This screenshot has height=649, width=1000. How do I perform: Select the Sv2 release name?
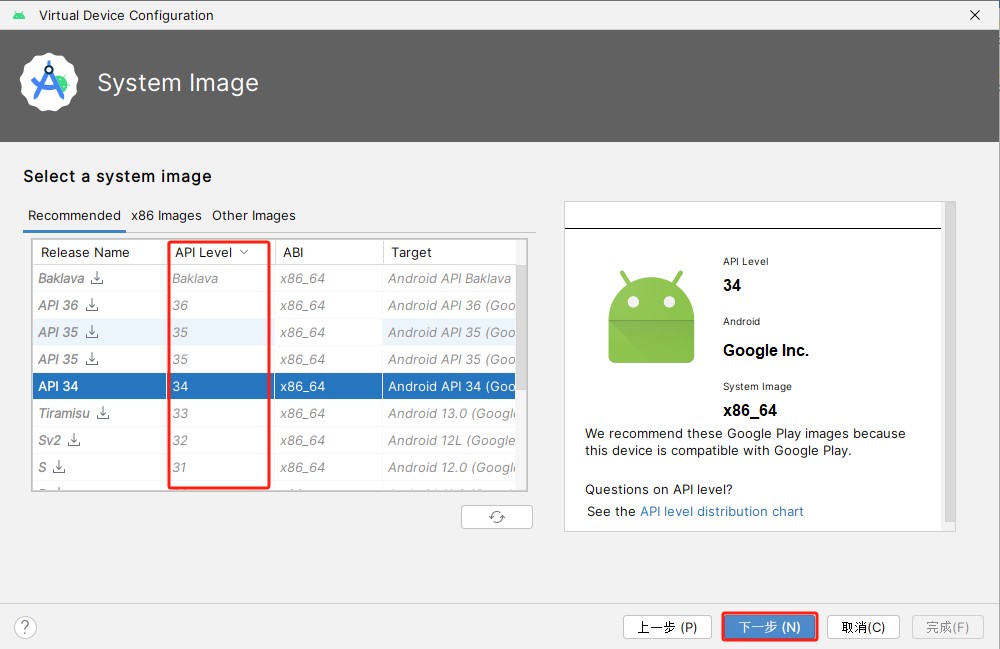click(50, 440)
